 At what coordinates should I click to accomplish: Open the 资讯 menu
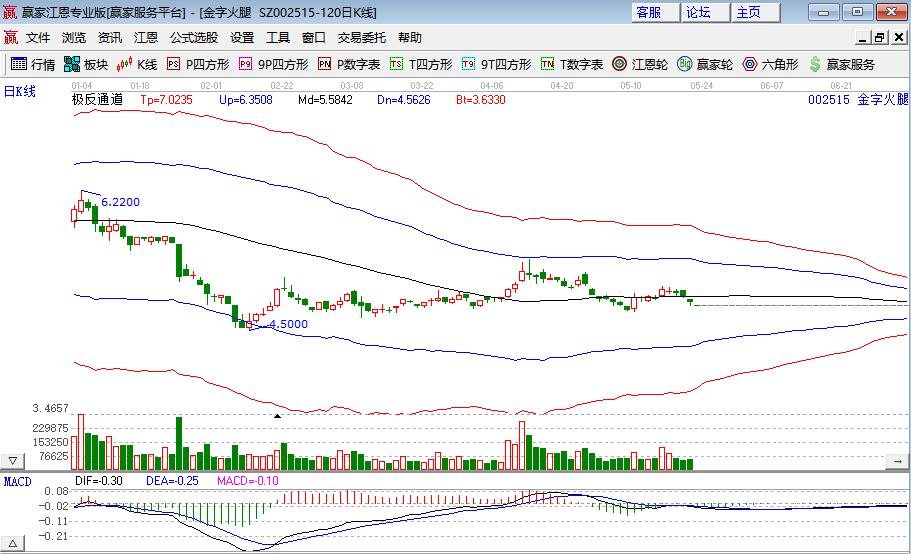coord(110,38)
